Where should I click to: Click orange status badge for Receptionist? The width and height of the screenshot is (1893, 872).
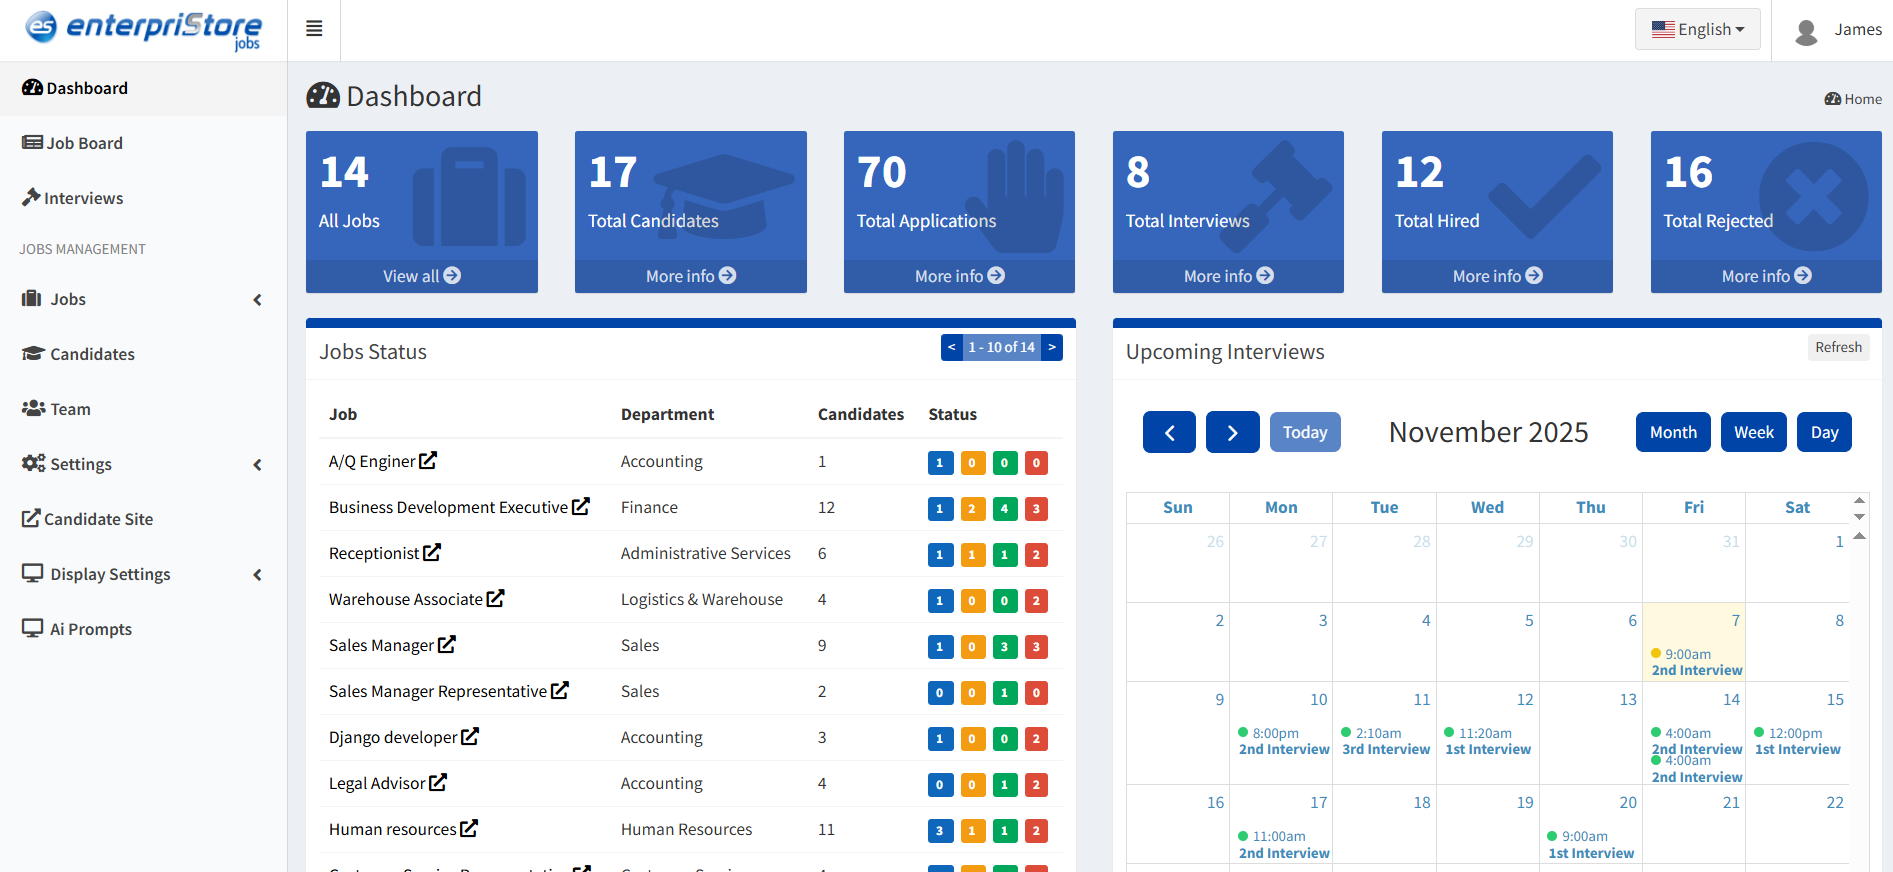(x=971, y=554)
